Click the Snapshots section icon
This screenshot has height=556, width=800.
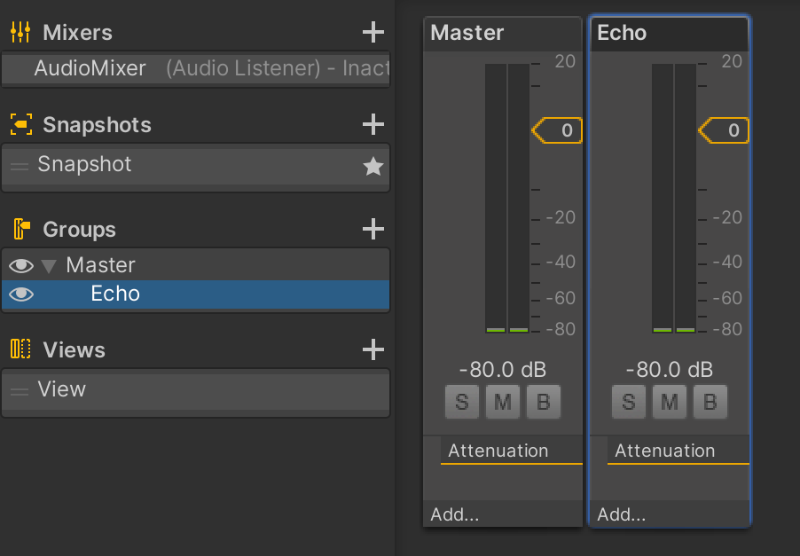point(20,125)
